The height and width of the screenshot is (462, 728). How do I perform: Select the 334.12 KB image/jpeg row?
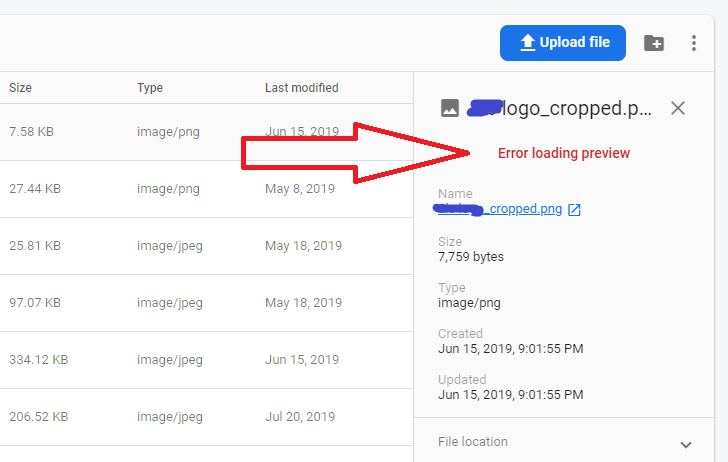click(207, 360)
